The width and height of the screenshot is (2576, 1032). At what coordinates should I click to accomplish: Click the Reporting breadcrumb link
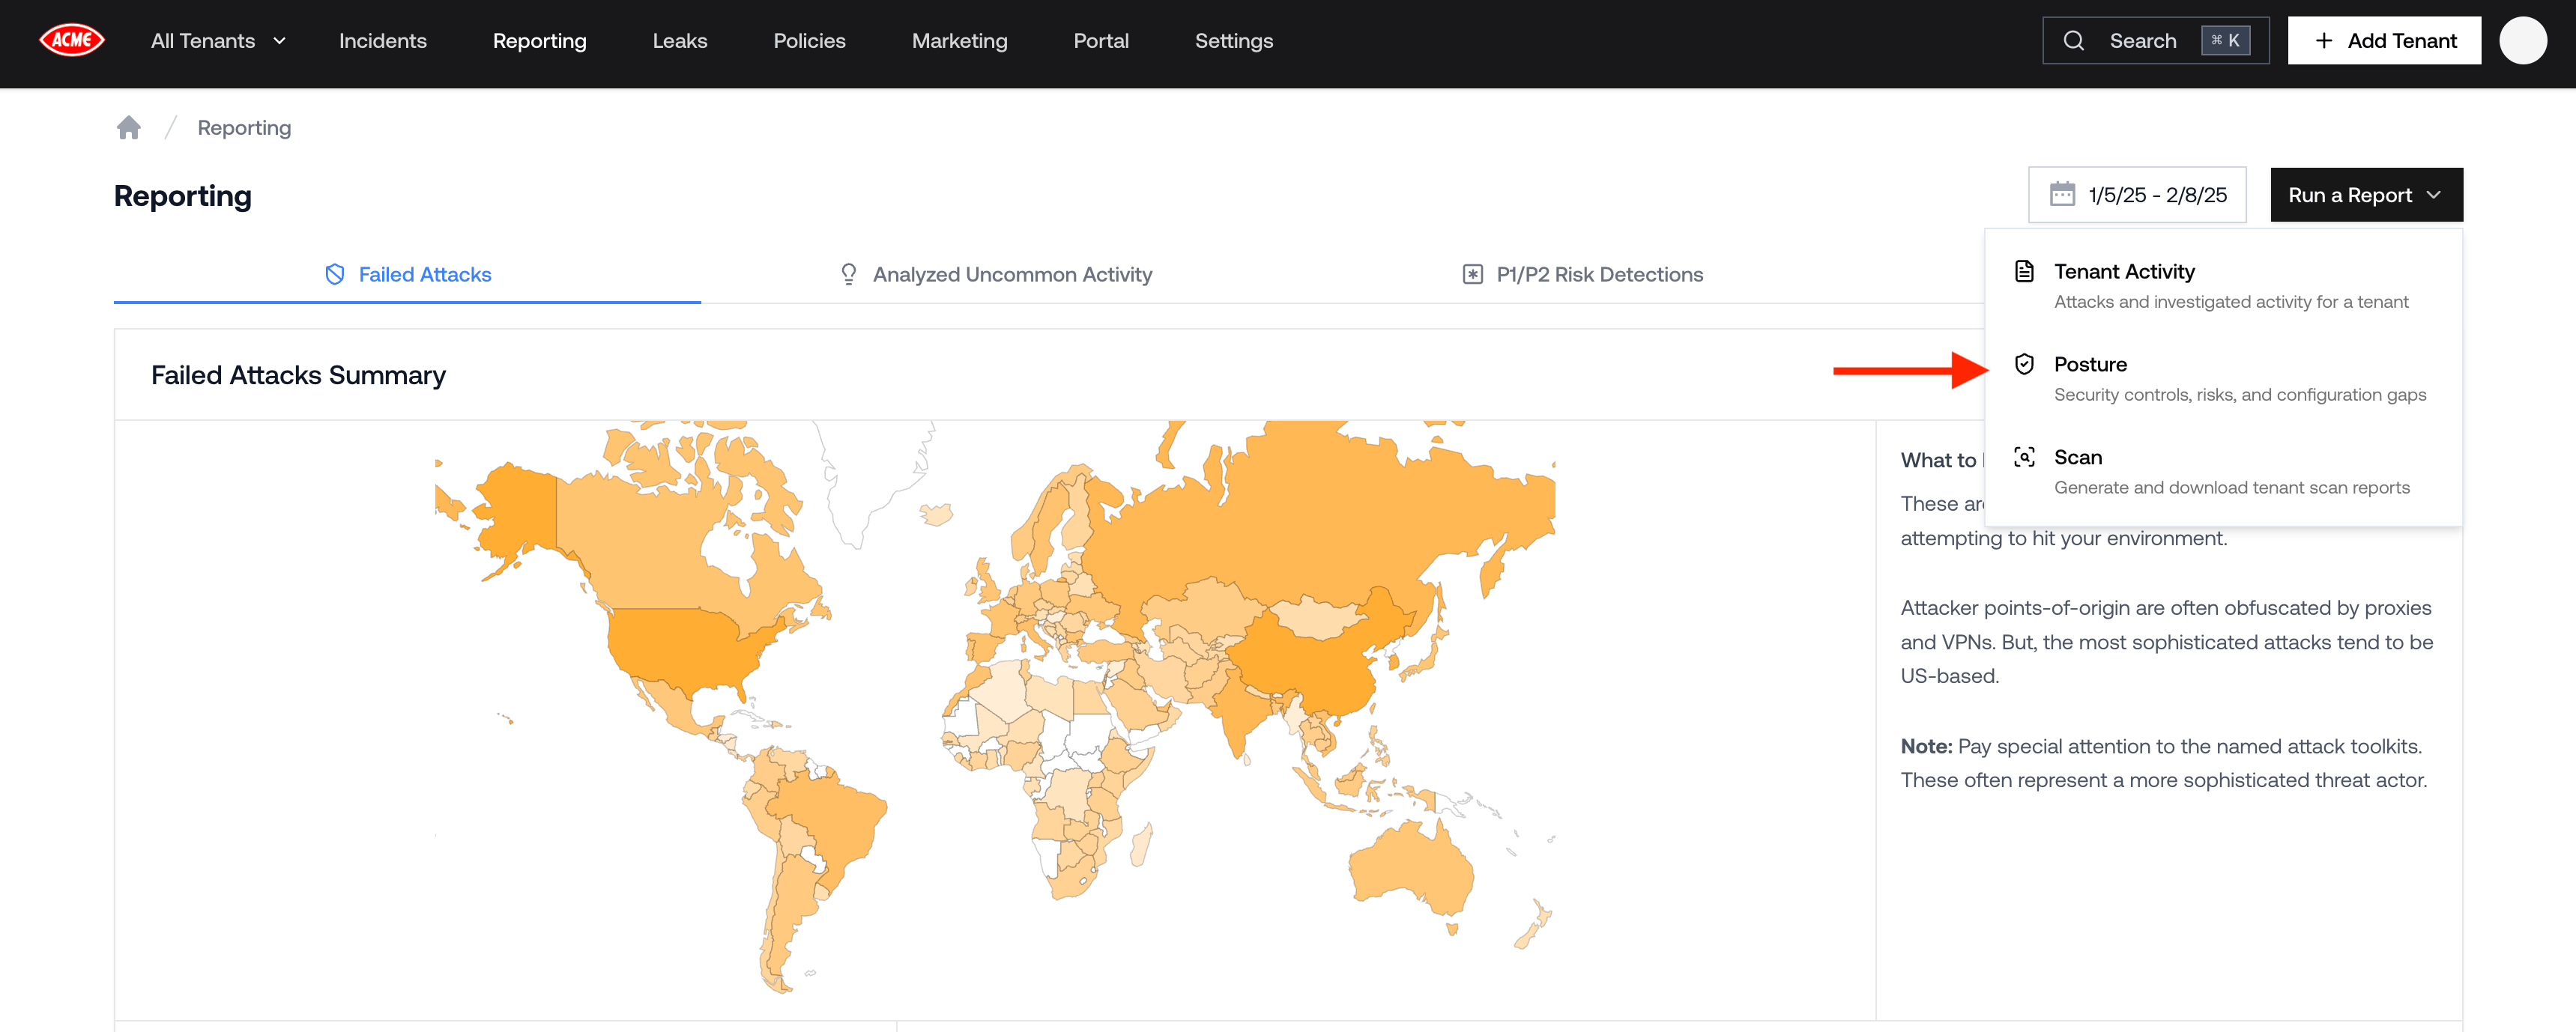(x=244, y=128)
